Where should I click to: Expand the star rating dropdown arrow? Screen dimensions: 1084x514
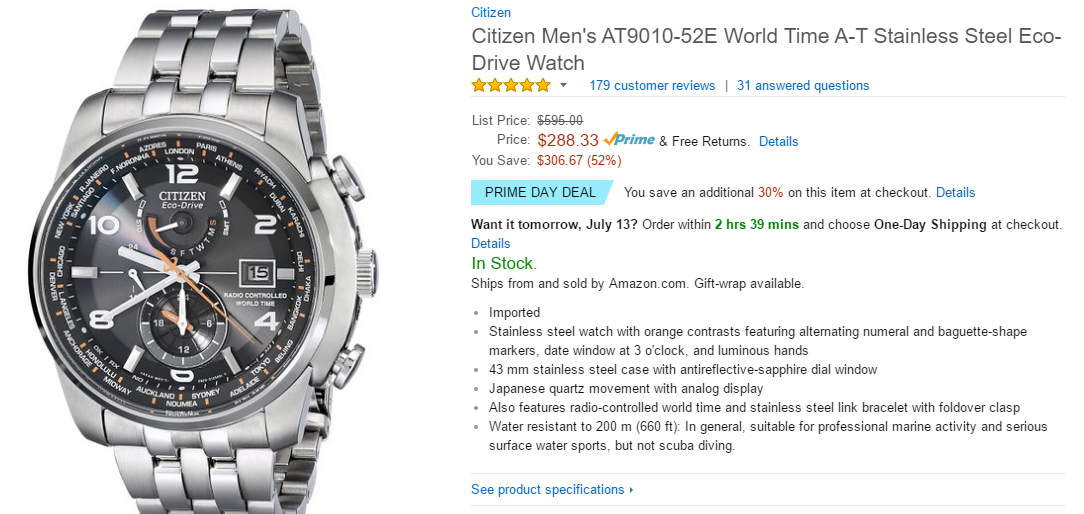pos(563,85)
